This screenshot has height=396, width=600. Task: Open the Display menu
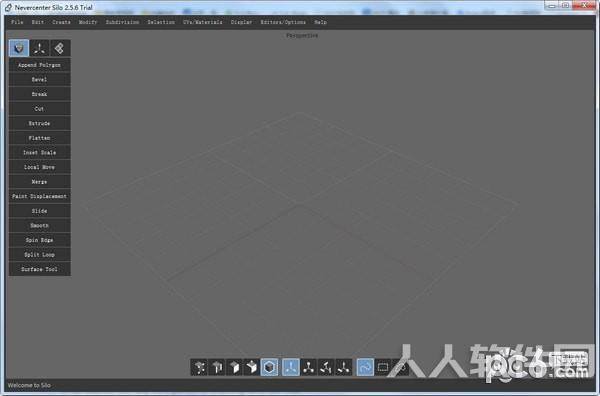click(x=241, y=22)
